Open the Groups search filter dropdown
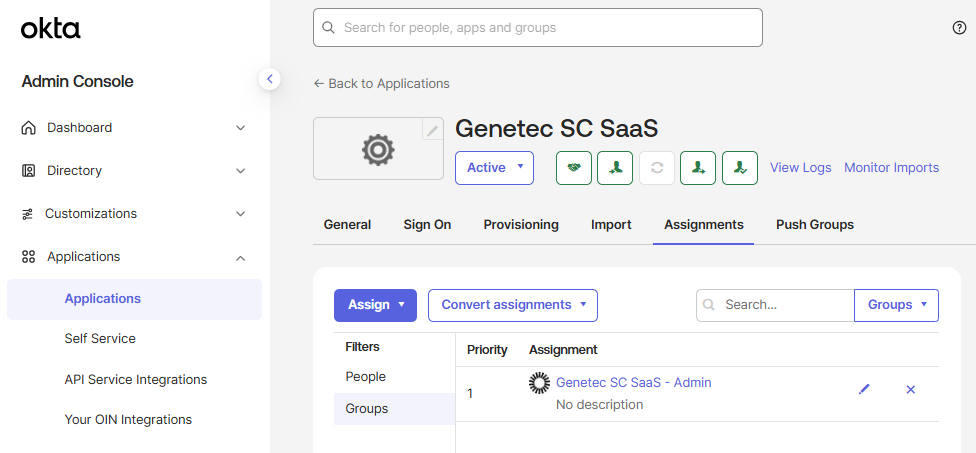Screen dimensions: 976x453 click(896, 305)
